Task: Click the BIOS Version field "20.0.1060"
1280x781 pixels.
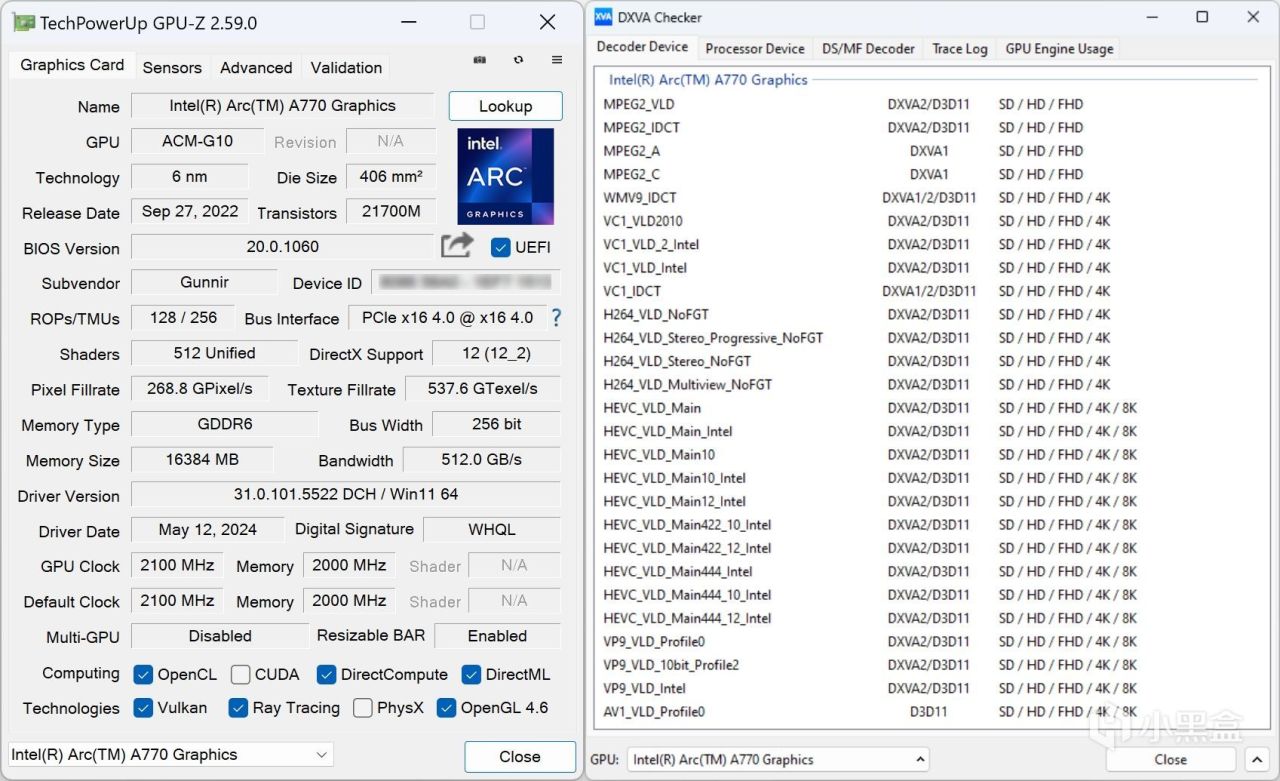Action: [x=282, y=247]
